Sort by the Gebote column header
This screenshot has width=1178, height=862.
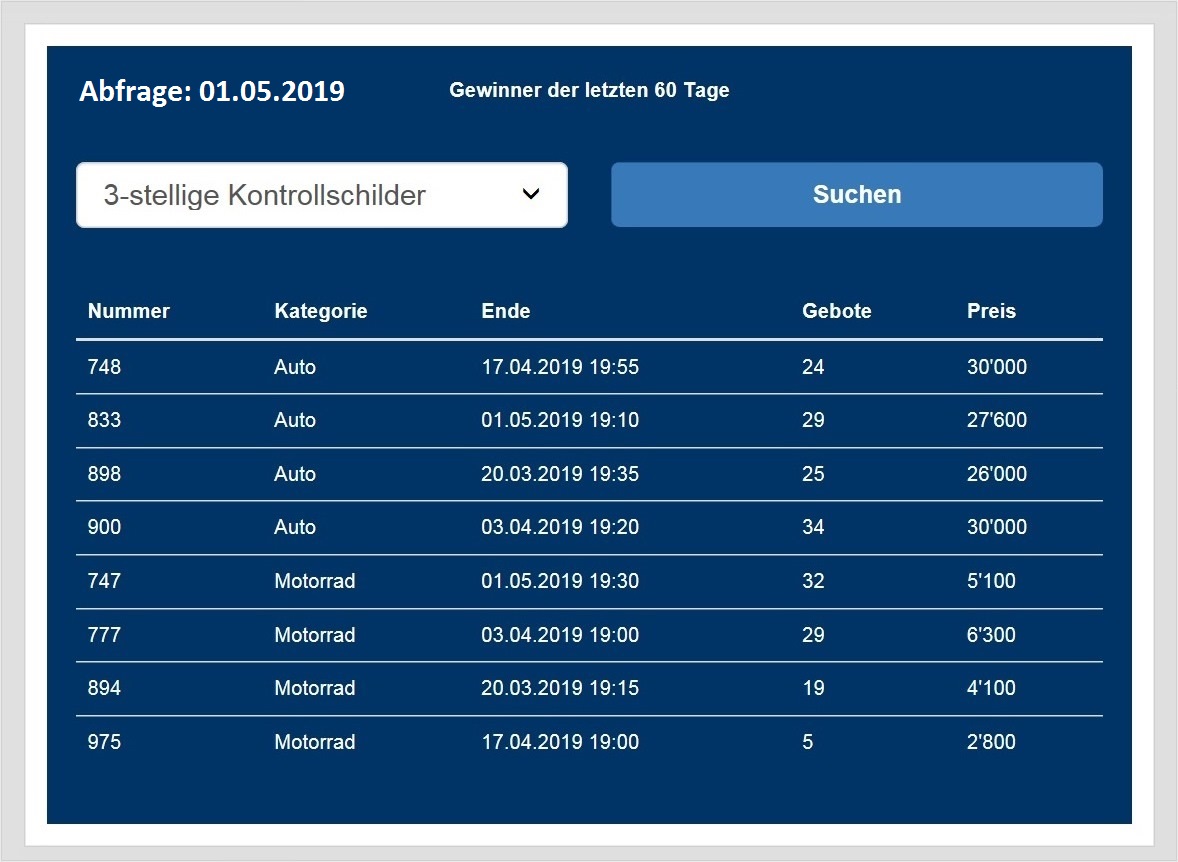coord(836,311)
